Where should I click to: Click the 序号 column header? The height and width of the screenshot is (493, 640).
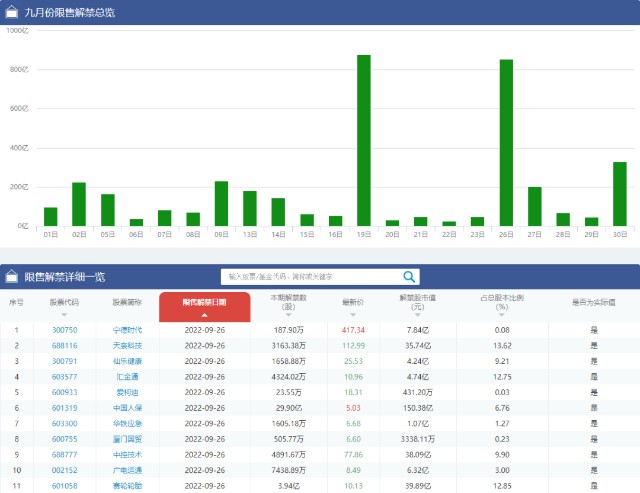[16, 302]
